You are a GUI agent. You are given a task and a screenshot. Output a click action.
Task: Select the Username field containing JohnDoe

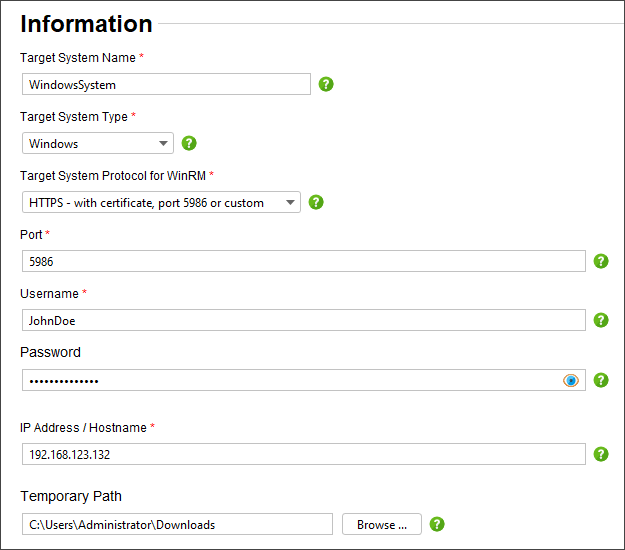302,320
